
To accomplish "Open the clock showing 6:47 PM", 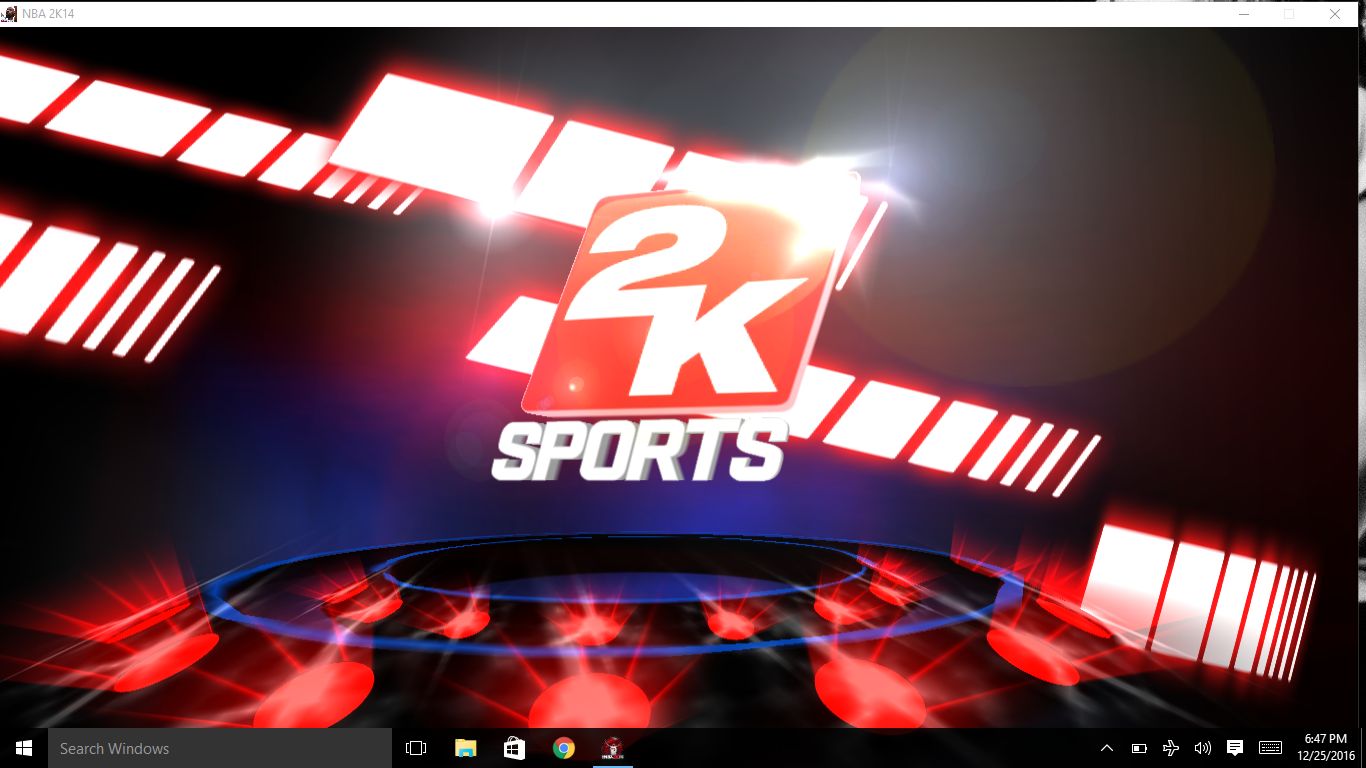I will click(x=1326, y=748).
